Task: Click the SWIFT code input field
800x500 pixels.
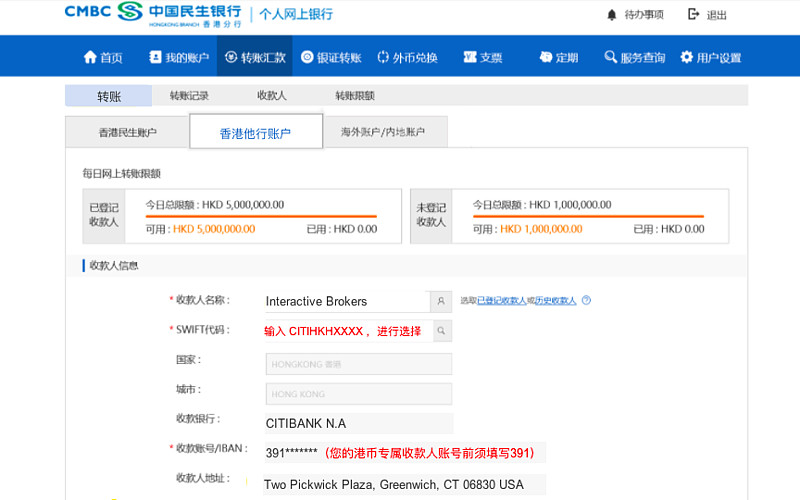Action: 348,331
